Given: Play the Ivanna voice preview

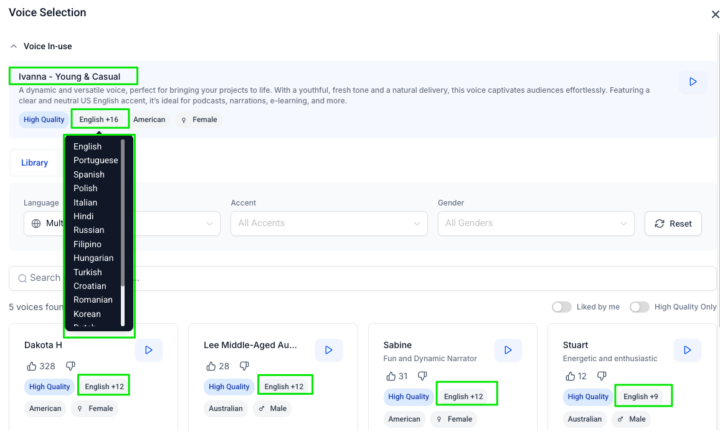Looking at the screenshot, I should [x=691, y=82].
